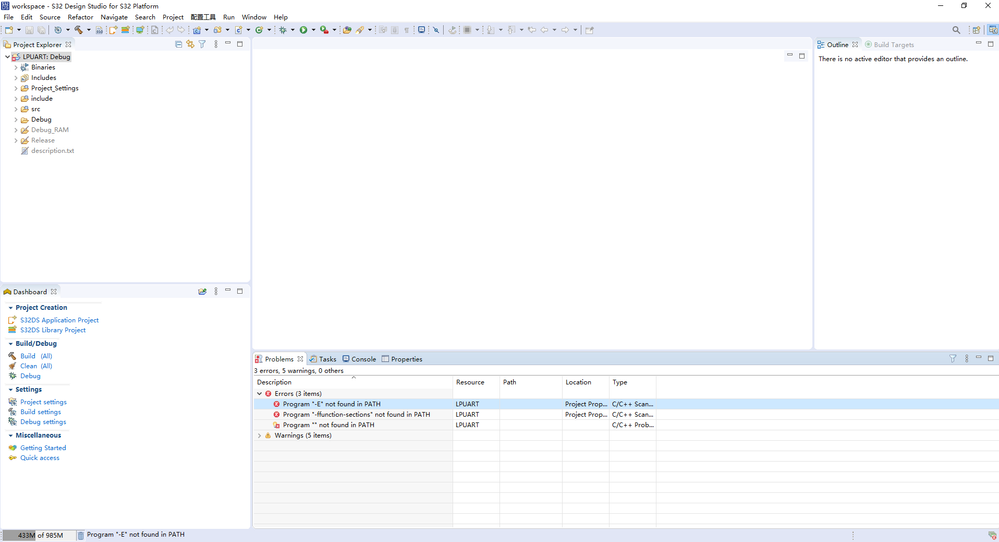Click the Build hammer toolbar icon
This screenshot has height=542, width=999.
(x=78, y=30)
